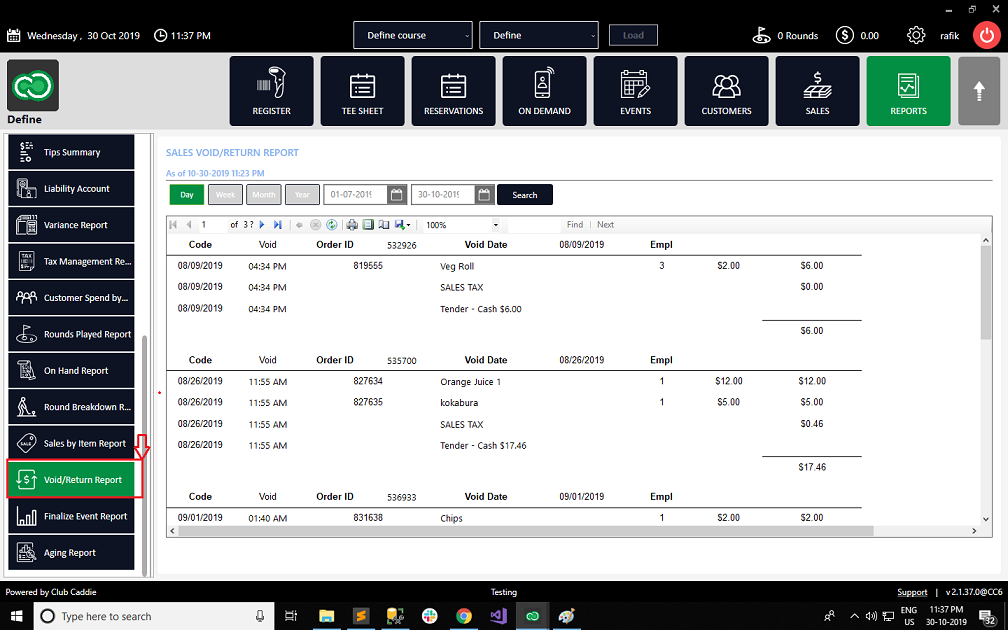Switch date range to Month
Screen dimensions: 1008x630
pos(264,195)
